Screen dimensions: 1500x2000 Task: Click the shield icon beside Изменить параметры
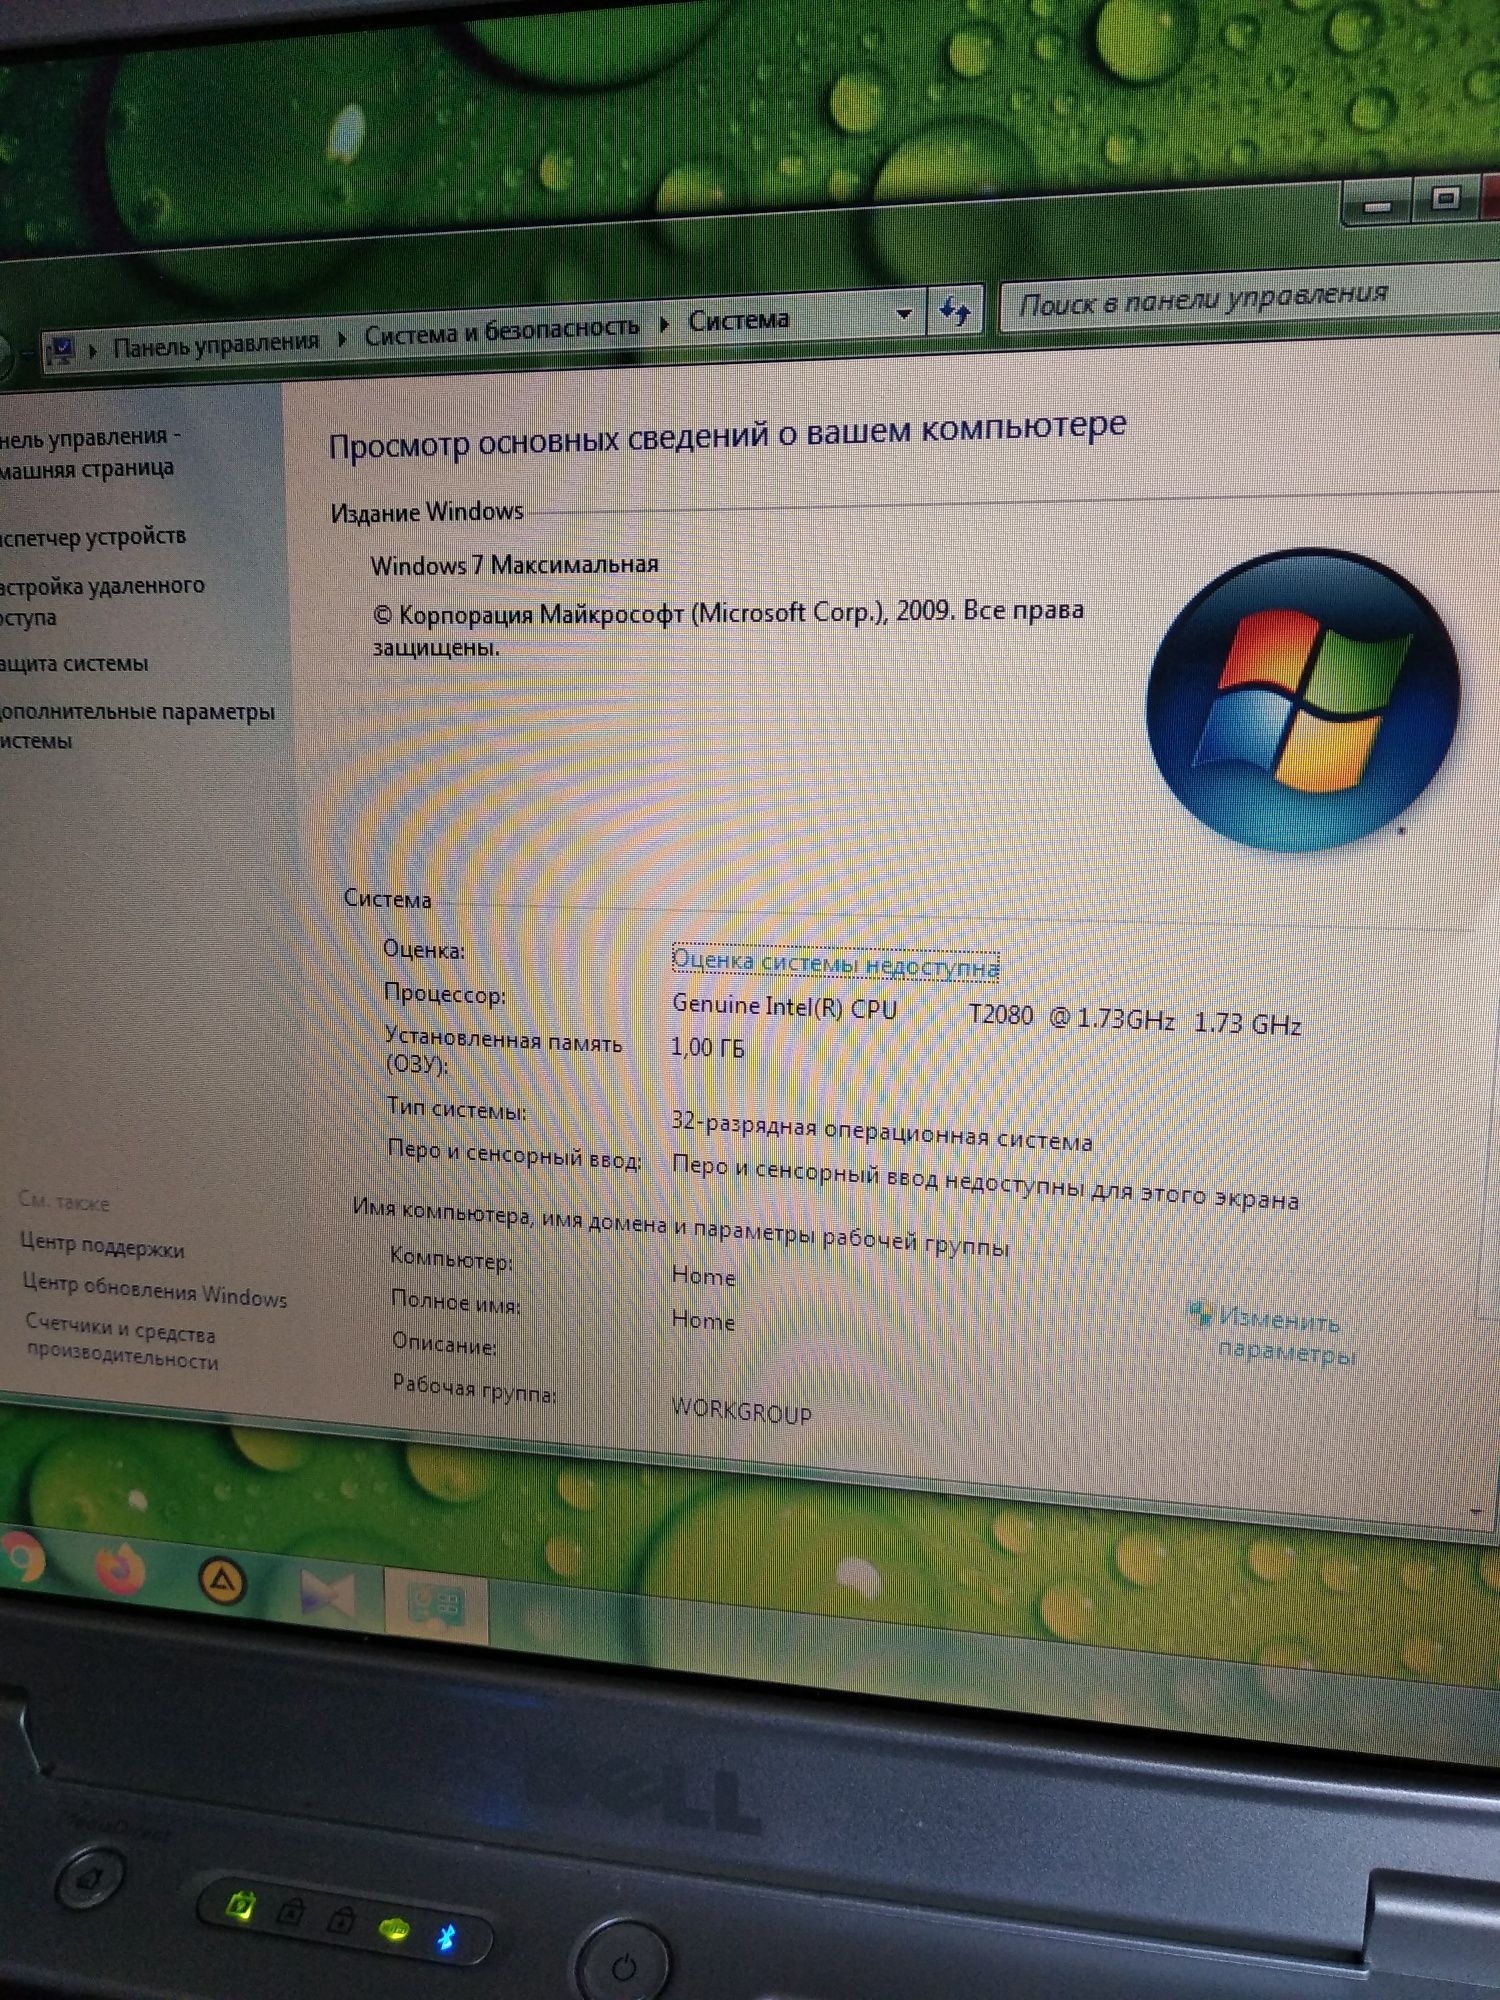tap(1200, 1314)
